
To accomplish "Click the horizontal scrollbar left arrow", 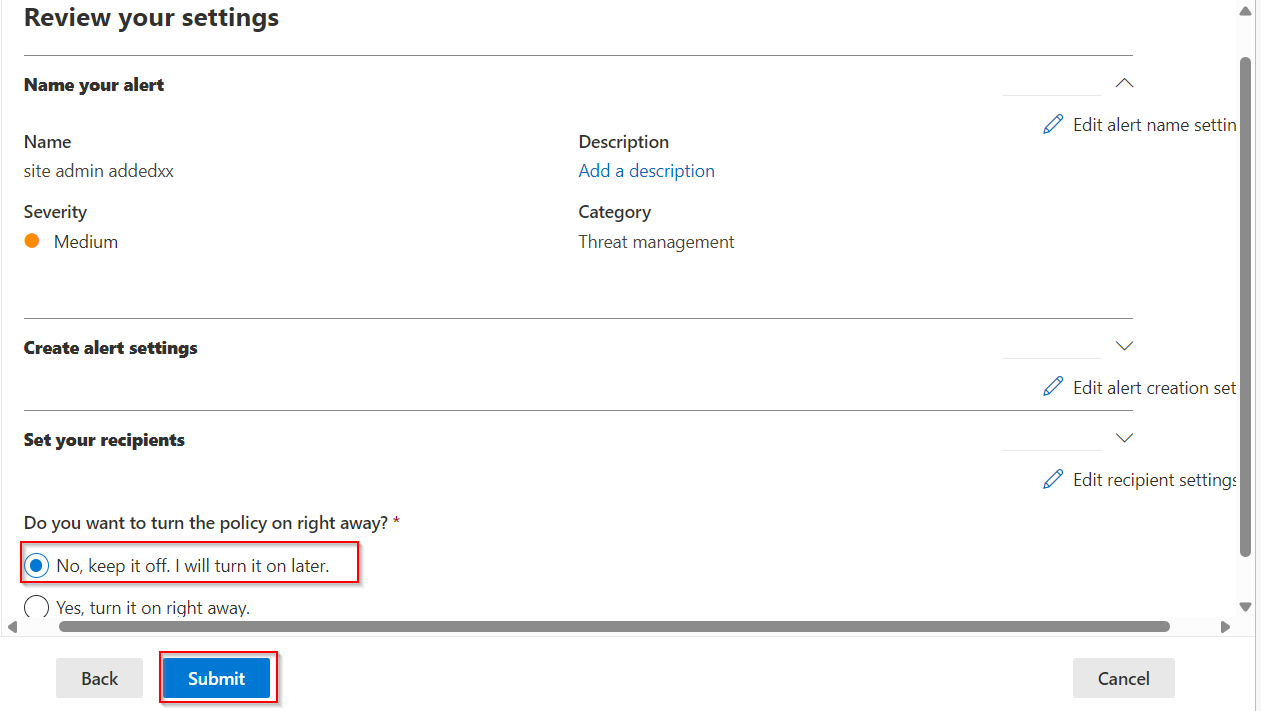I will tap(13, 627).
